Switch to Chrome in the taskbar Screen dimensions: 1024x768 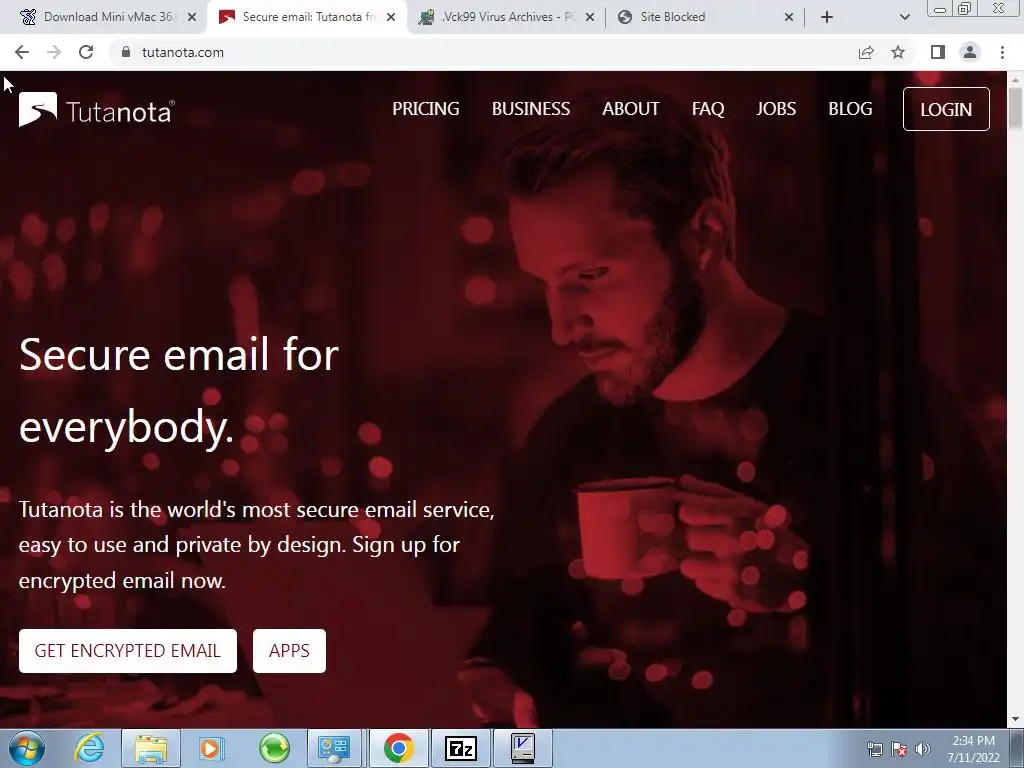[398, 748]
